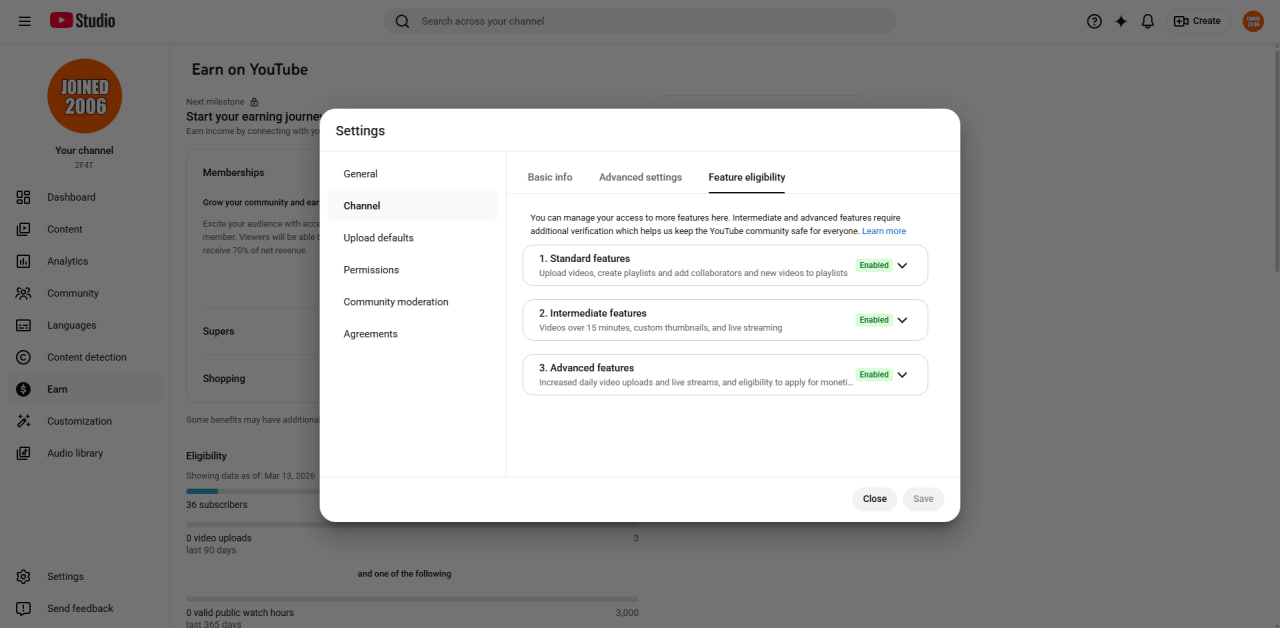Image resolution: width=1280 pixels, height=628 pixels.
Task: Click the page vertical scrollbar
Action: pos(1275,160)
